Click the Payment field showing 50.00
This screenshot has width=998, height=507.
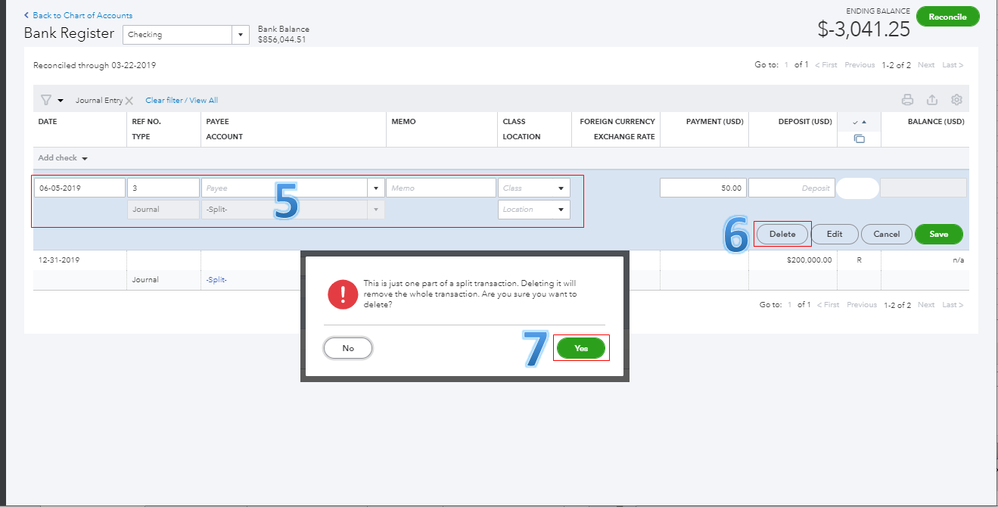(x=703, y=188)
